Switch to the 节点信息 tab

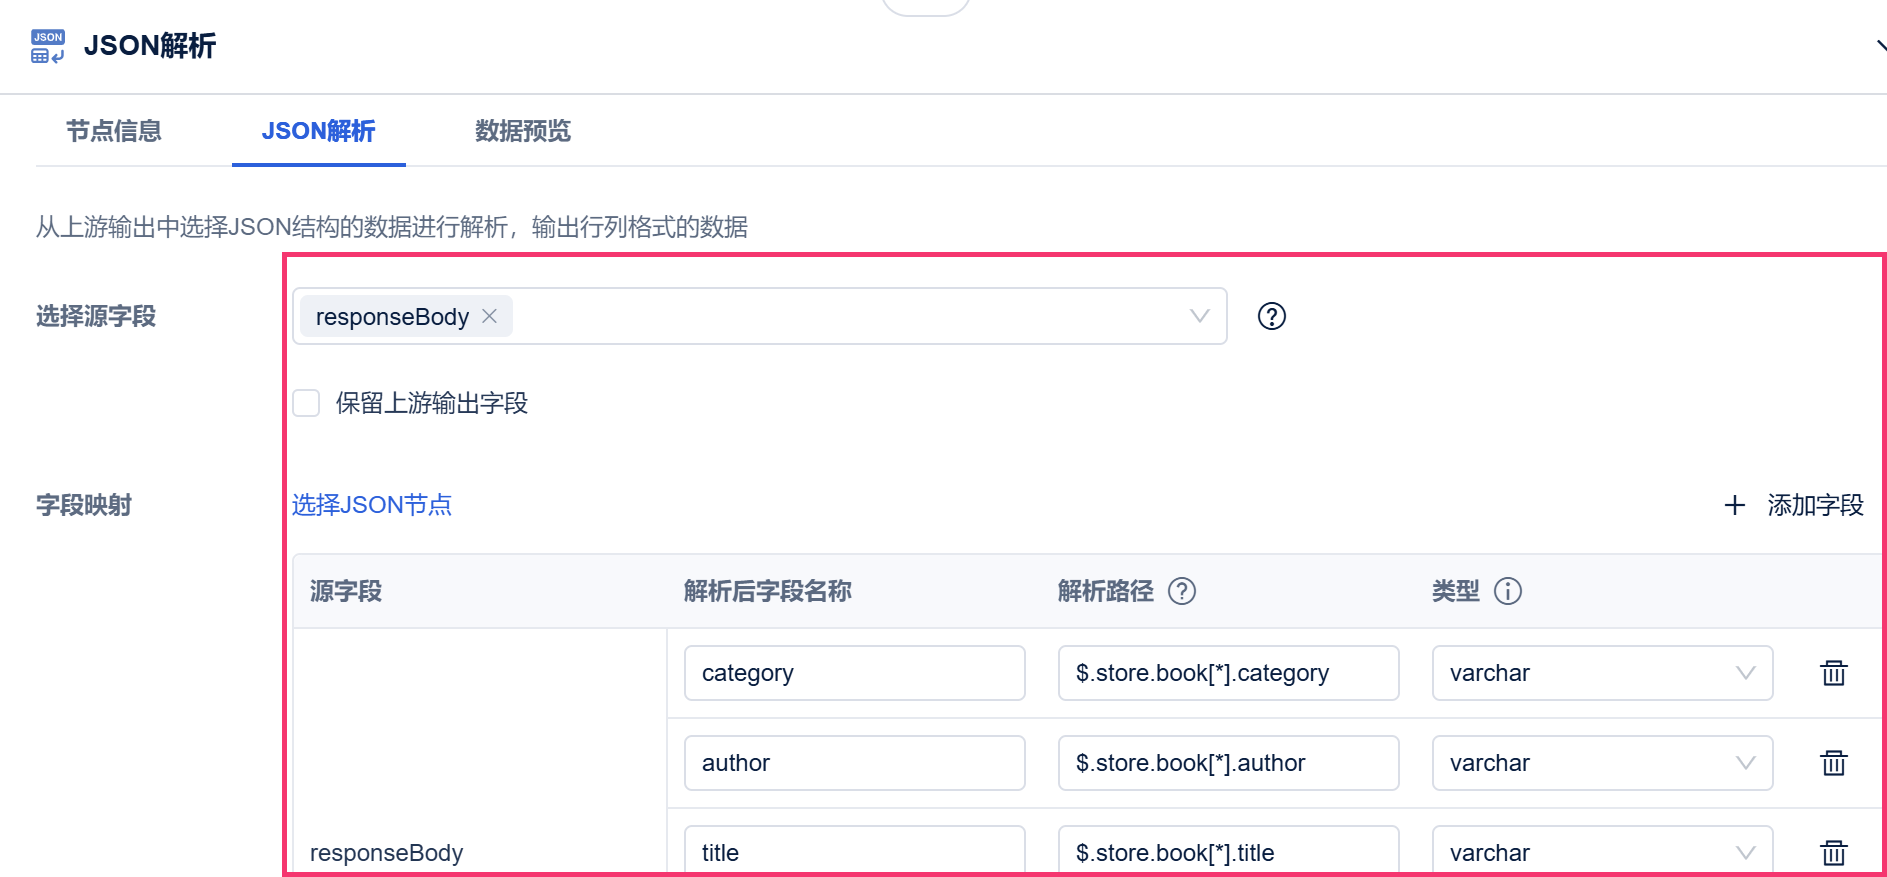[114, 131]
